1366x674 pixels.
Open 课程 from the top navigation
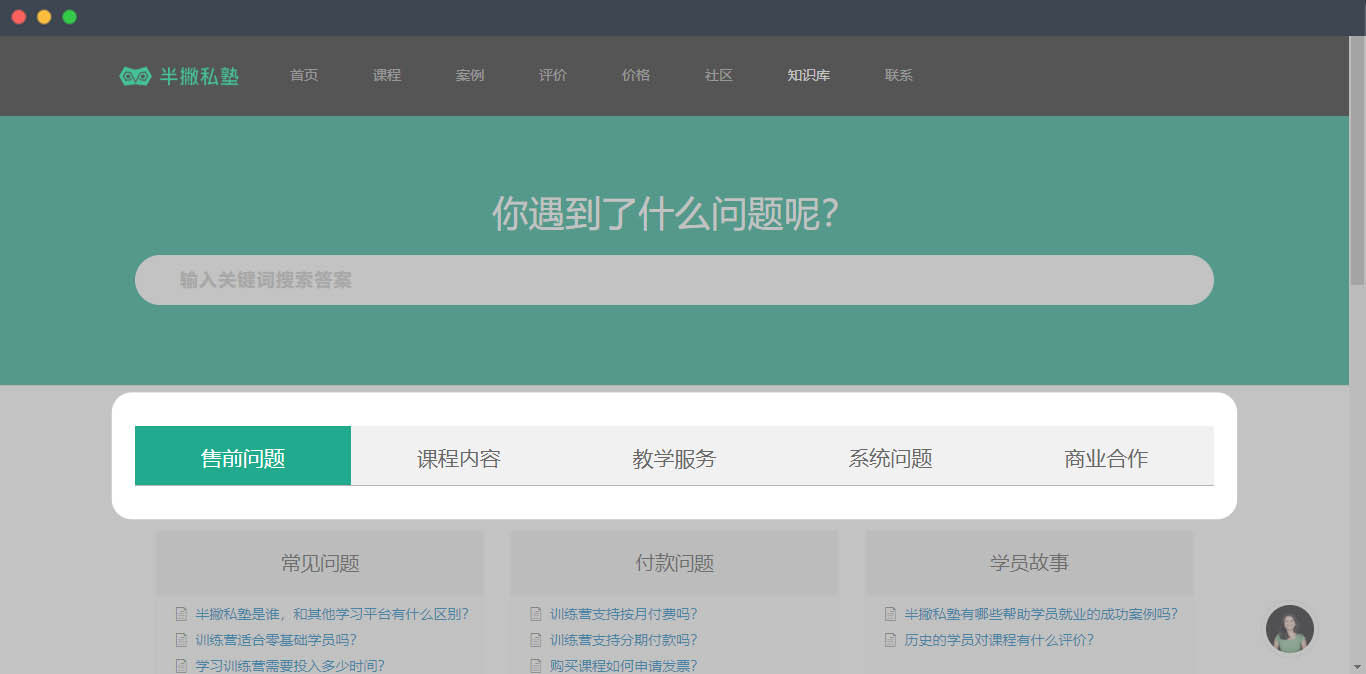pos(387,76)
